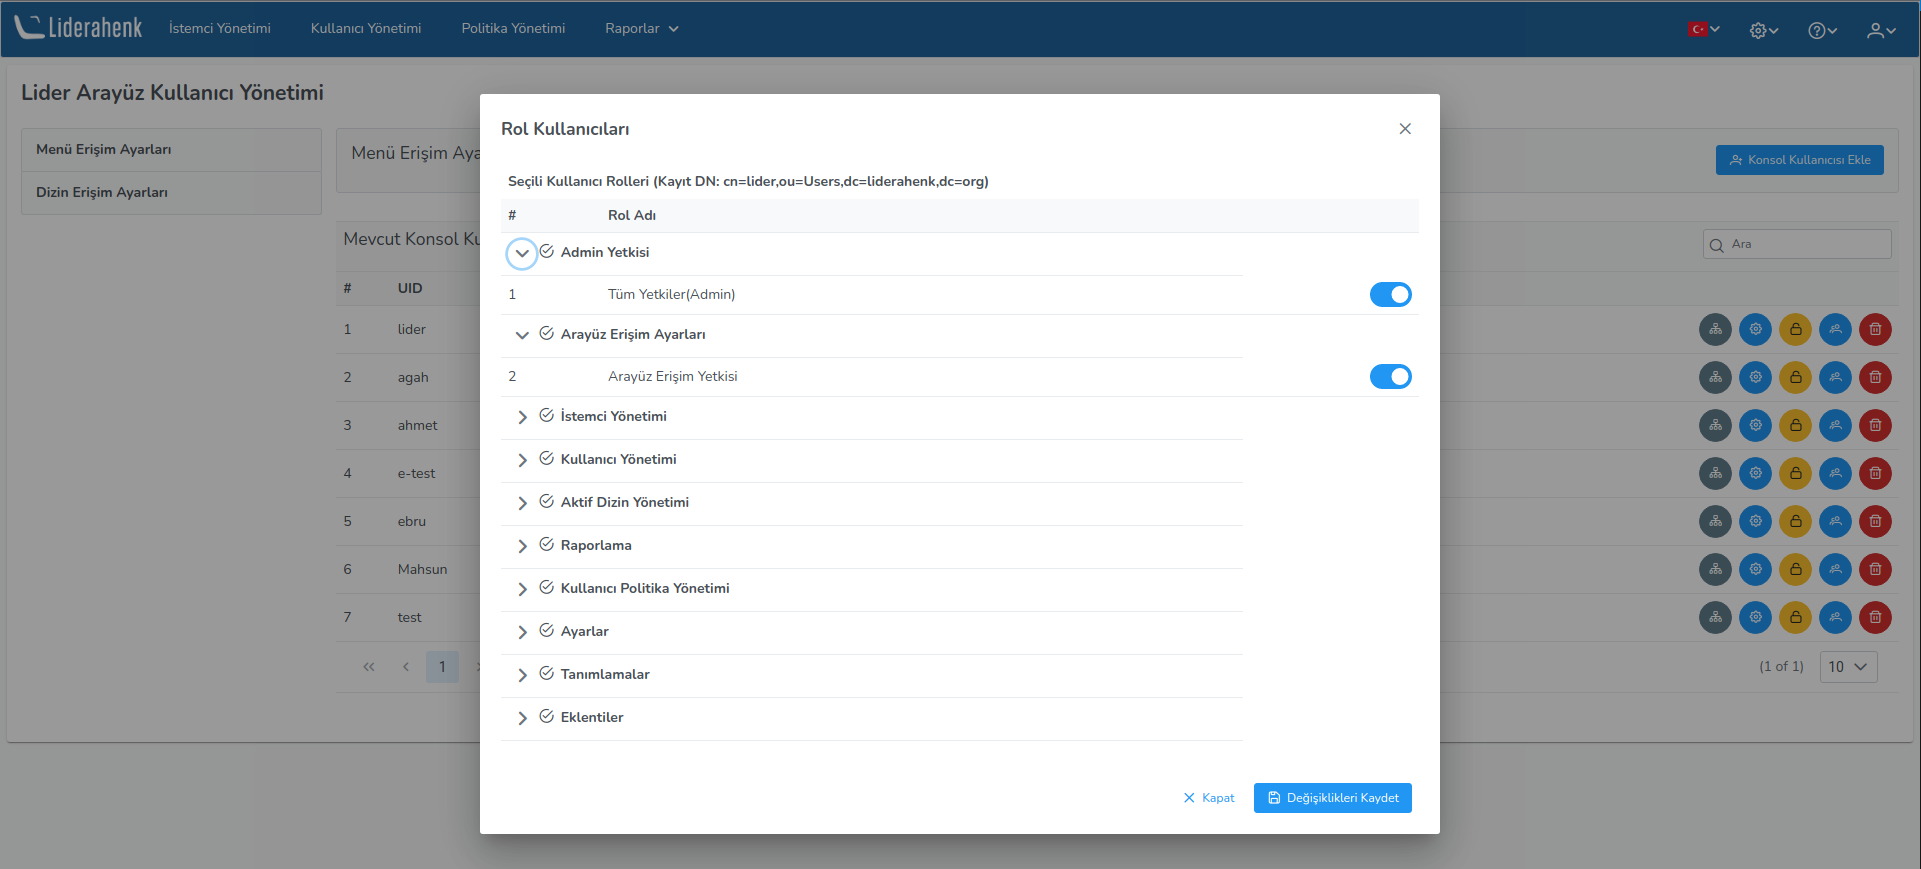Go to Politika Yönetimi in the navbar
The width and height of the screenshot is (1921, 869).
pyautogui.click(x=513, y=28)
